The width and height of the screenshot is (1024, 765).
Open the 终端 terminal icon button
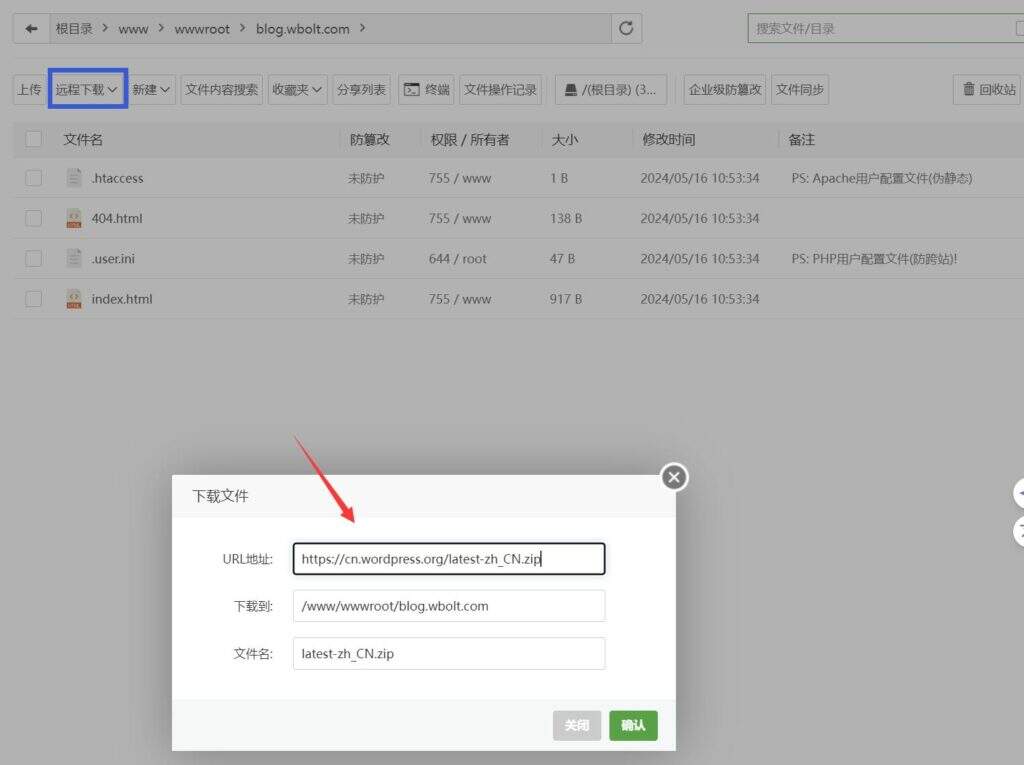point(426,89)
